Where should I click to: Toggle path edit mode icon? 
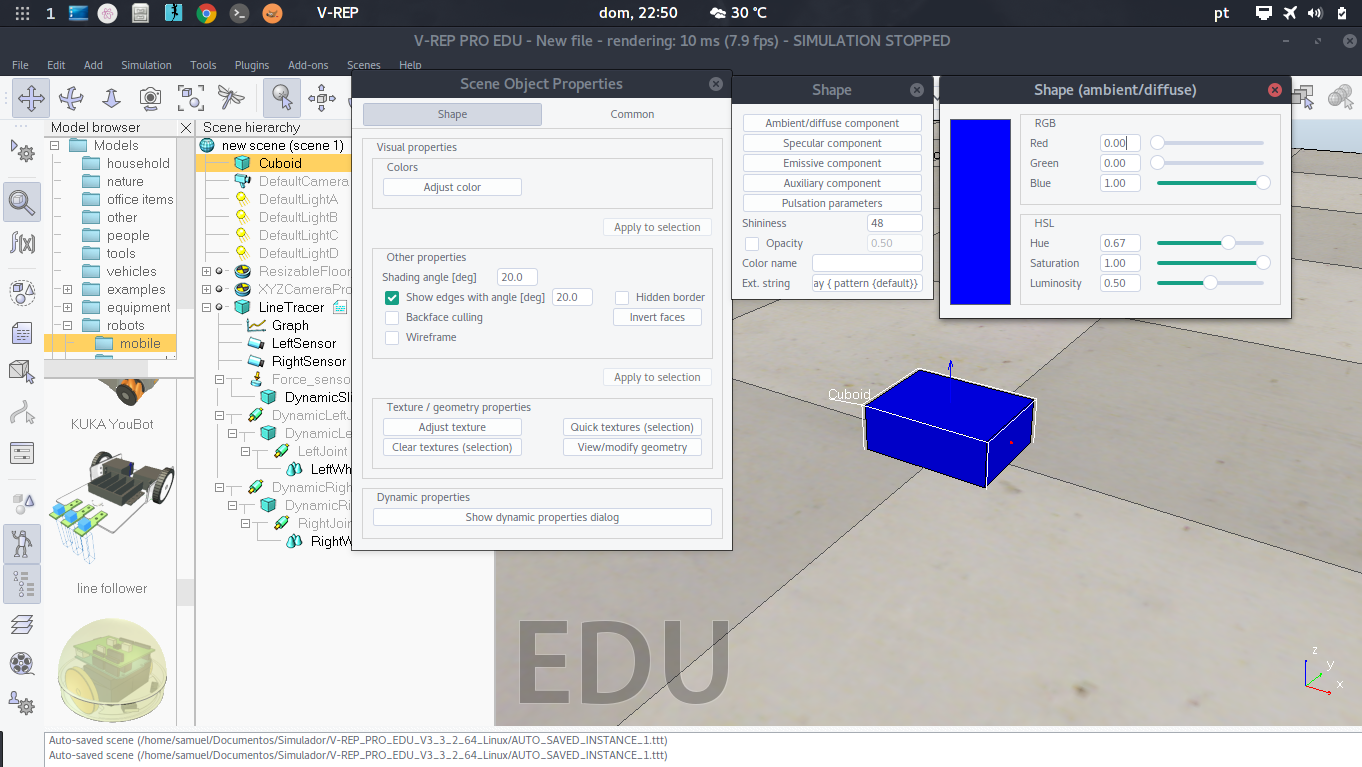click(22, 413)
